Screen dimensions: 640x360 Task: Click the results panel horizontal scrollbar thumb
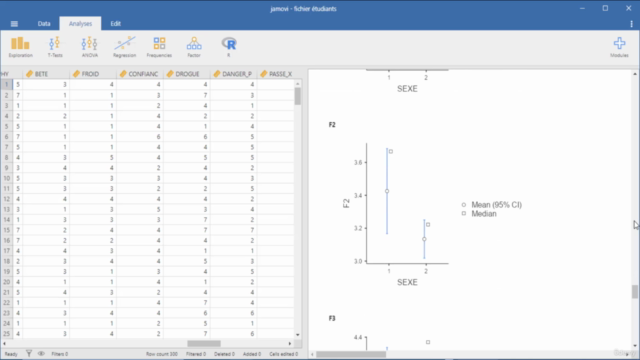click(x=351, y=354)
